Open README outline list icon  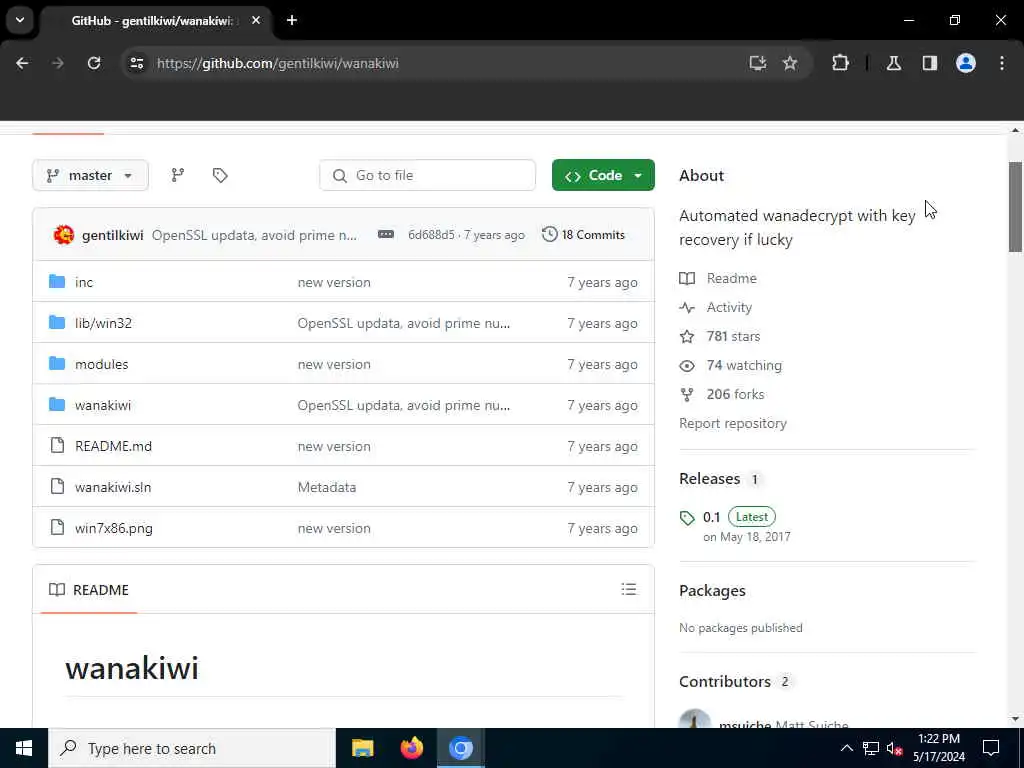(629, 589)
